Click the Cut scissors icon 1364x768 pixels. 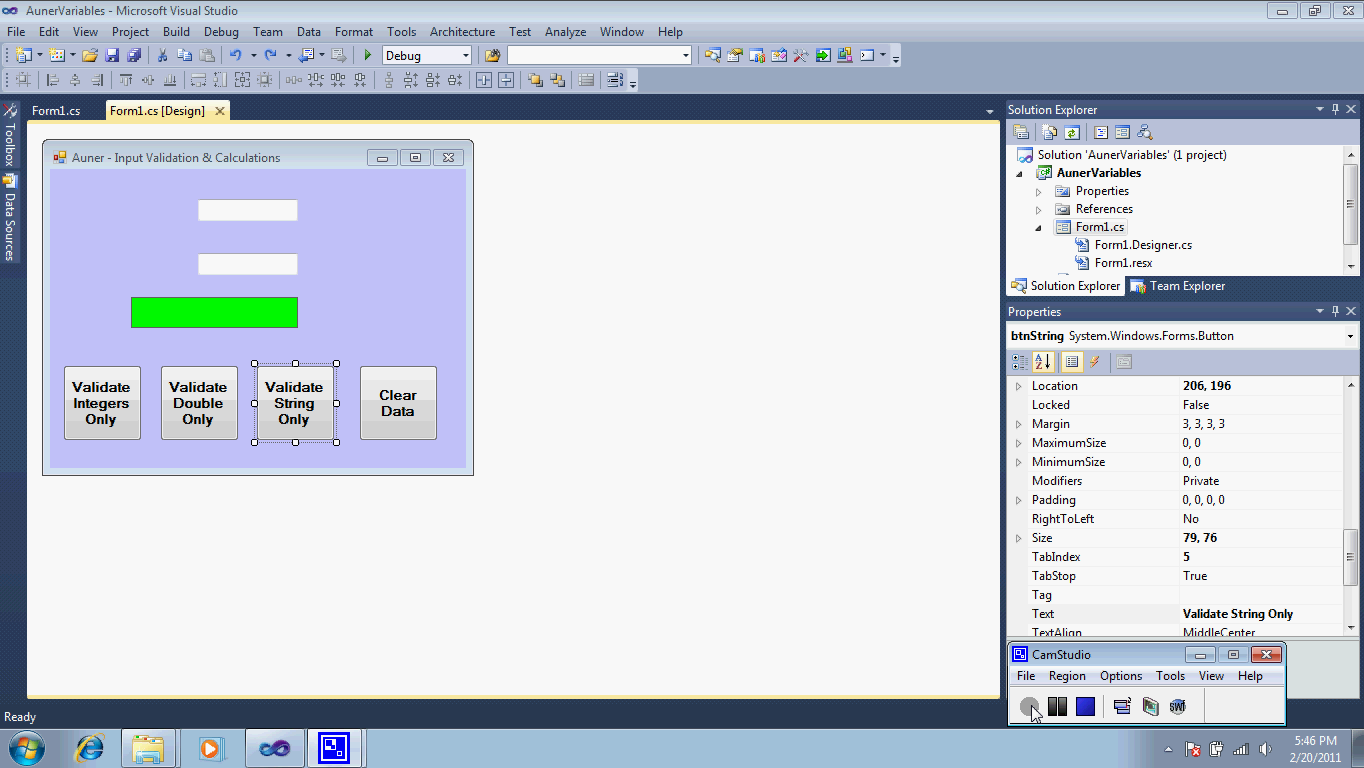coord(162,56)
